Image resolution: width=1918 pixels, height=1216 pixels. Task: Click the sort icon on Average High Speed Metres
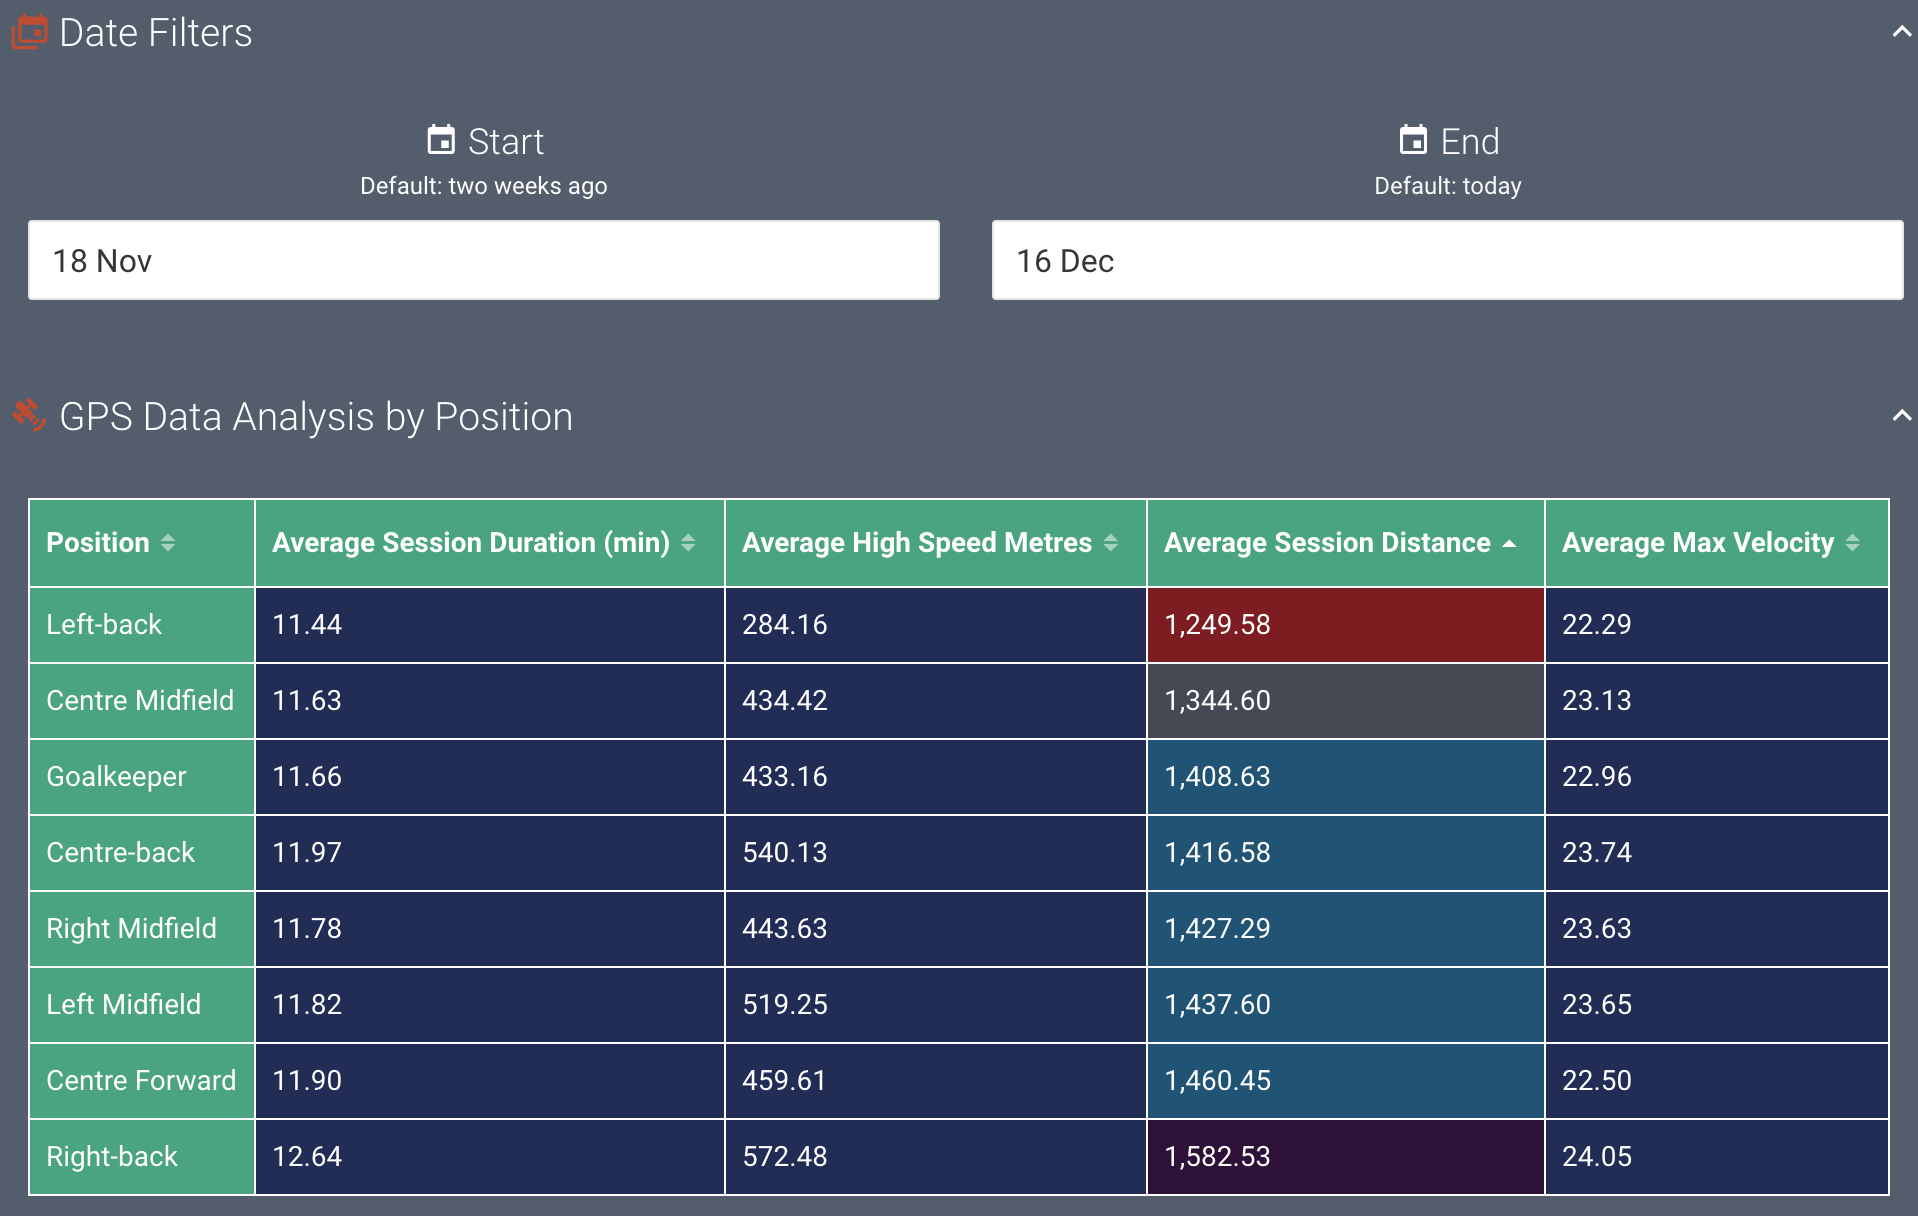[x=1112, y=543]
